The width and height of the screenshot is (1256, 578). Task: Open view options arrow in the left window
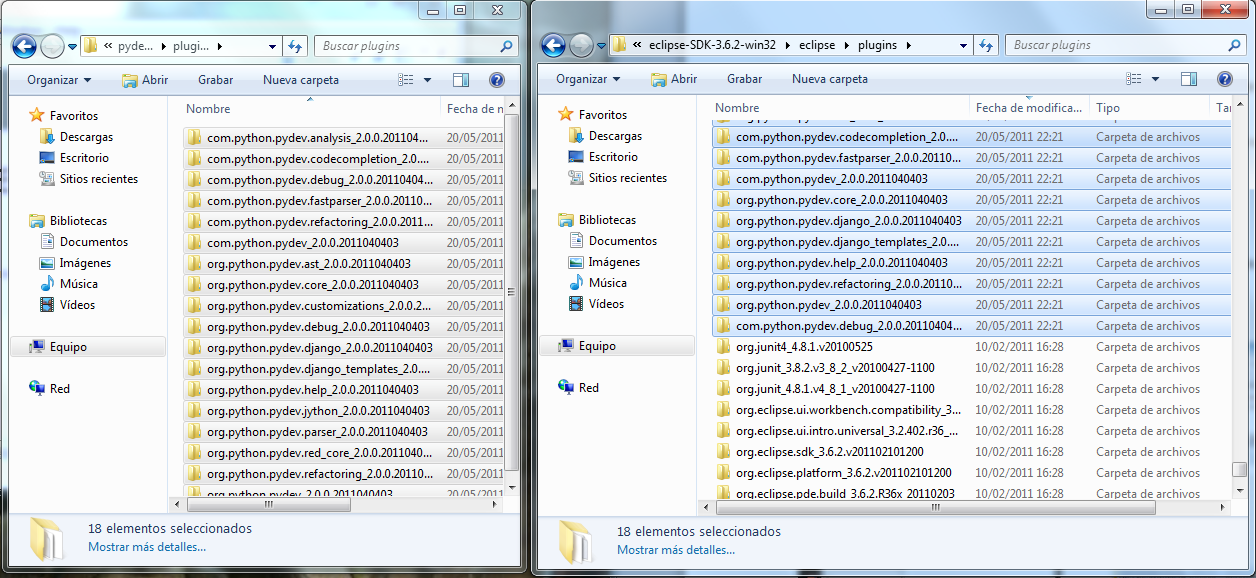[427, 80]
